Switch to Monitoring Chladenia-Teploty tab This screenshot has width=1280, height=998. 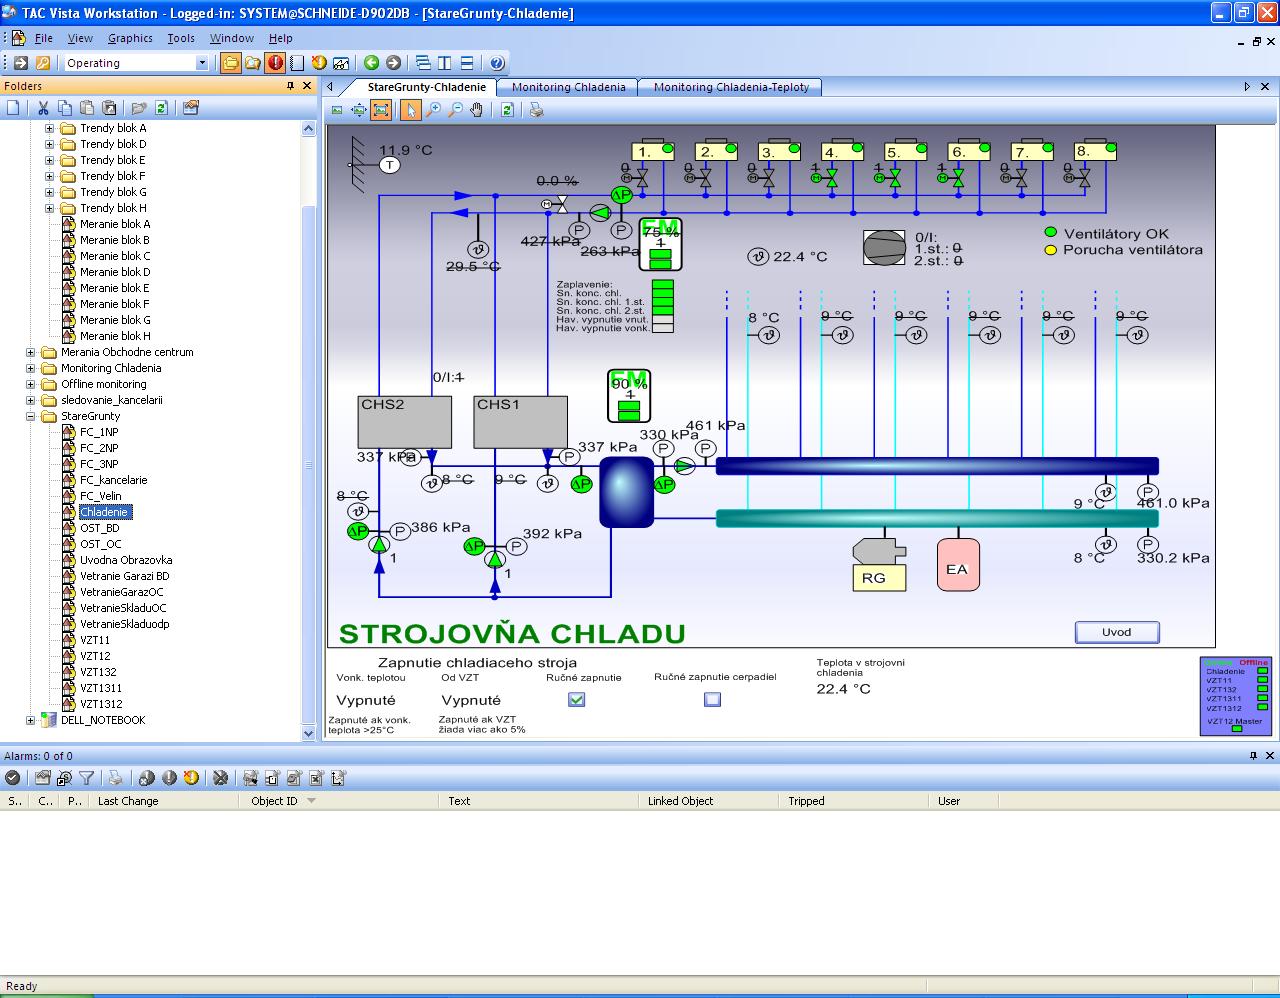pyautogui.click(x=731, y=87)
